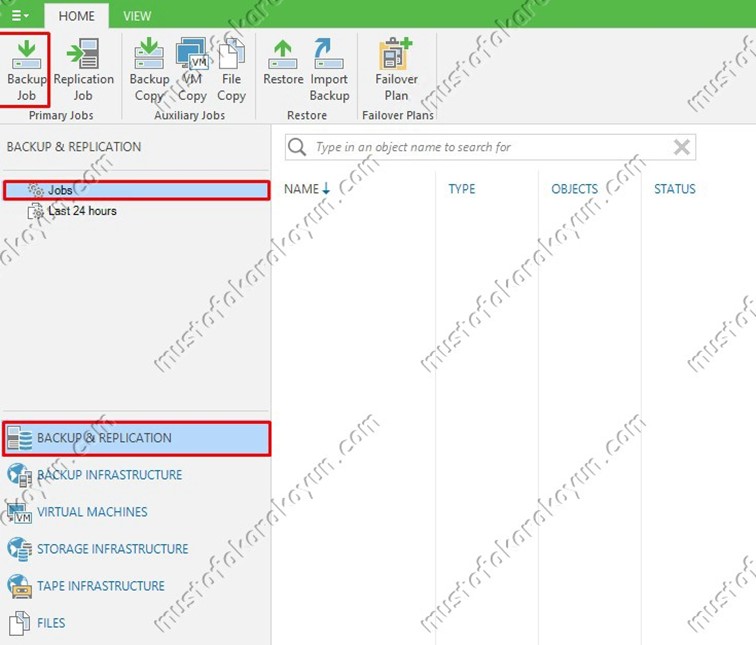Focus the object name search field
Image resolution: width=756 pixels, height=645 pixels.
click(x=490, y=147)
